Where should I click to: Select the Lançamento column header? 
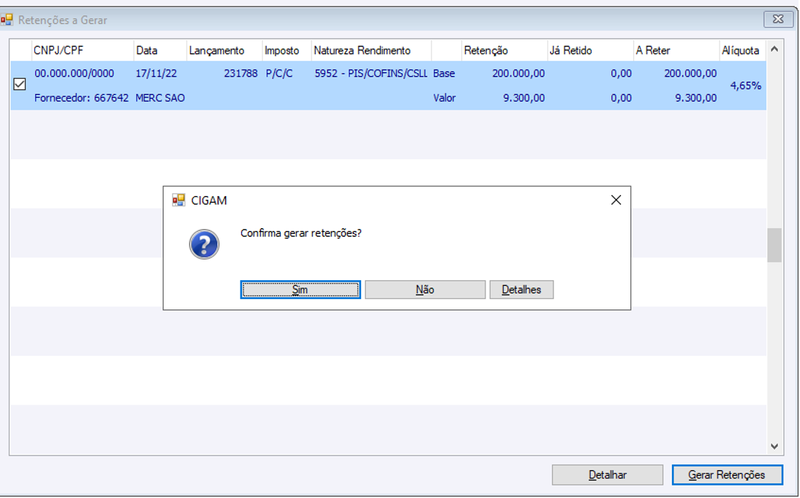point(224,51)
